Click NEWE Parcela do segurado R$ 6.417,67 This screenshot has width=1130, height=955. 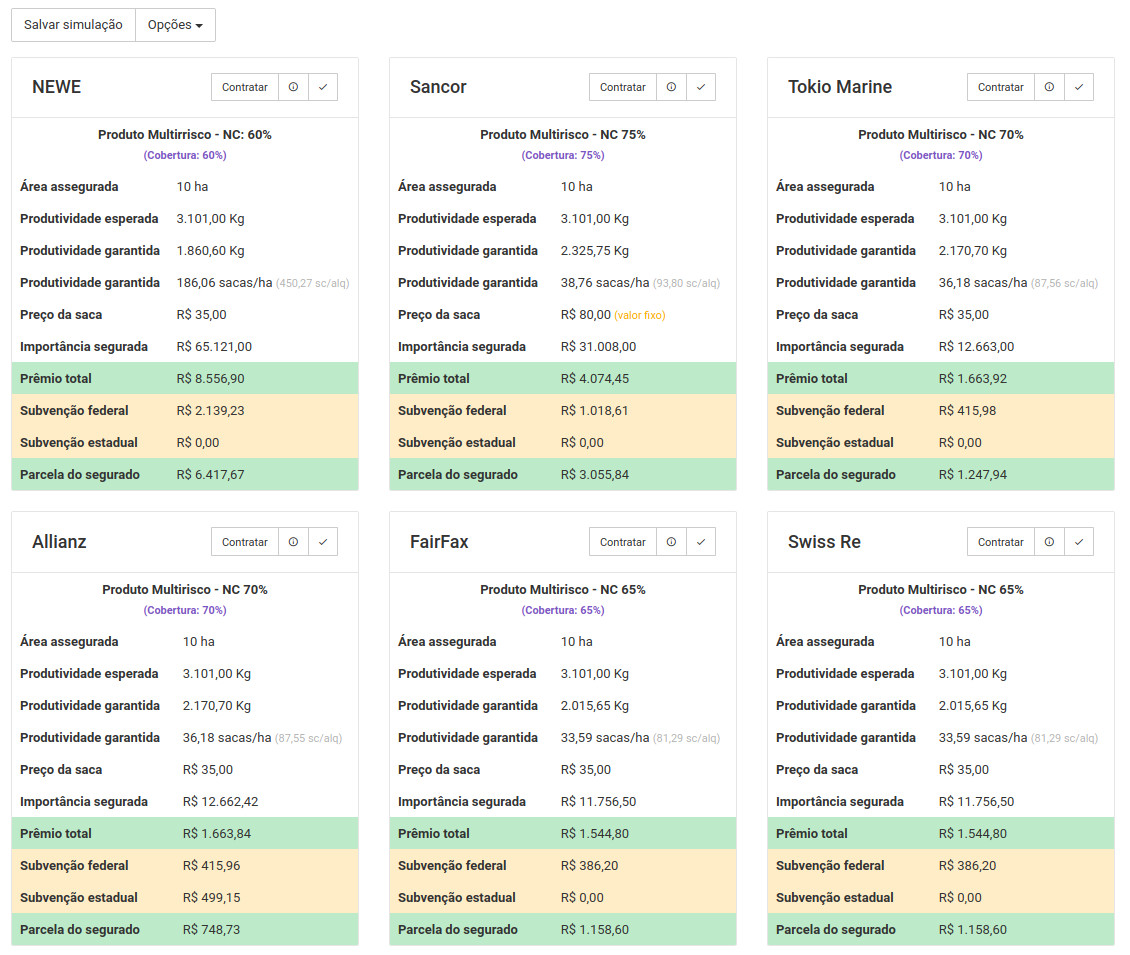(210, 475)
